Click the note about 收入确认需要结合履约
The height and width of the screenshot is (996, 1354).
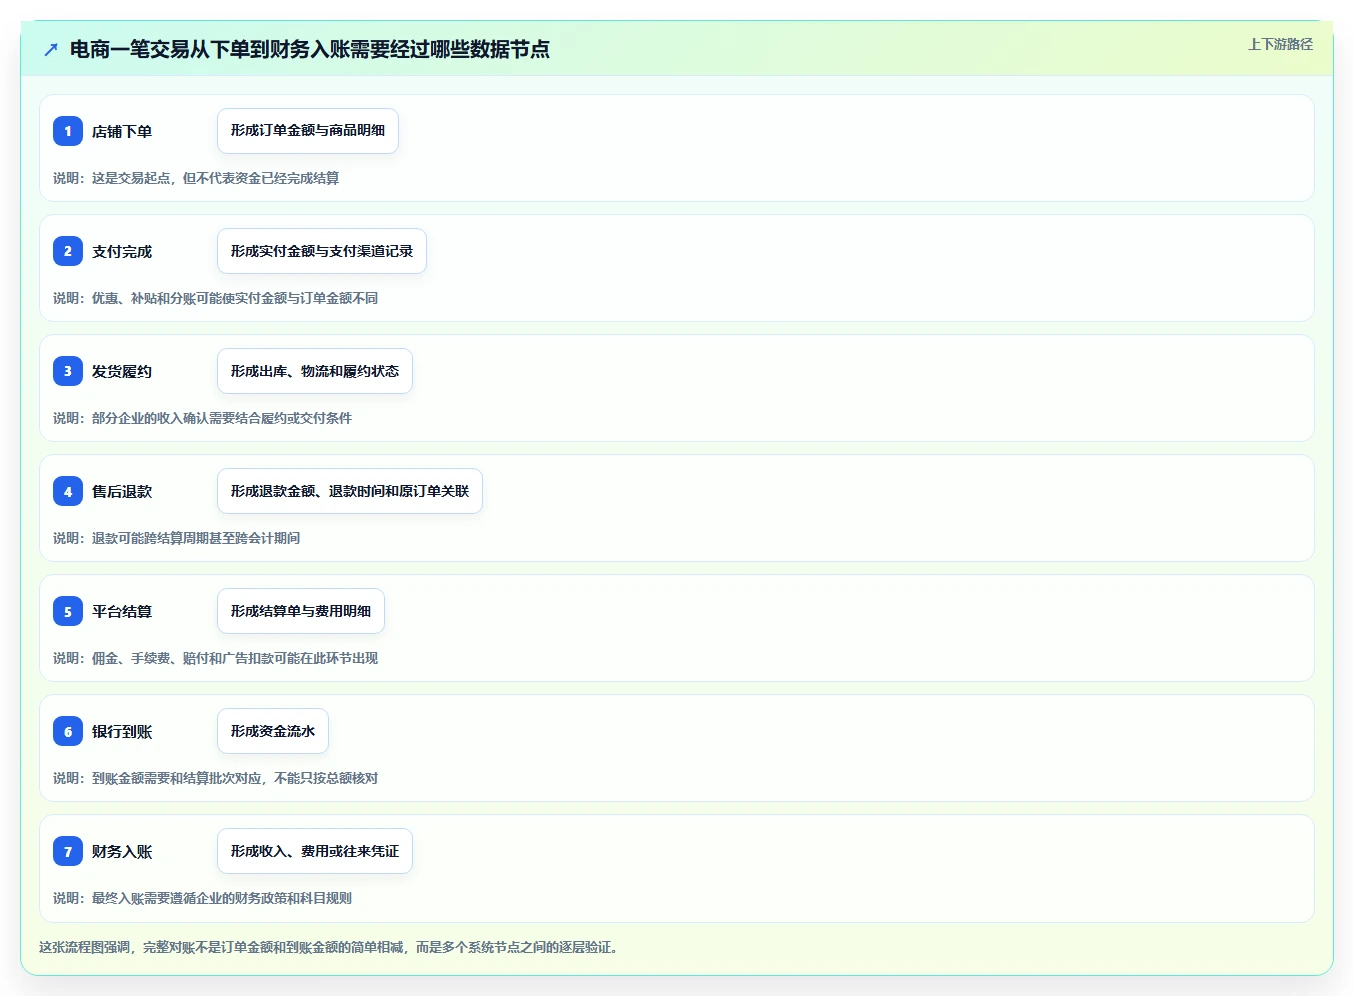(203, 418)
